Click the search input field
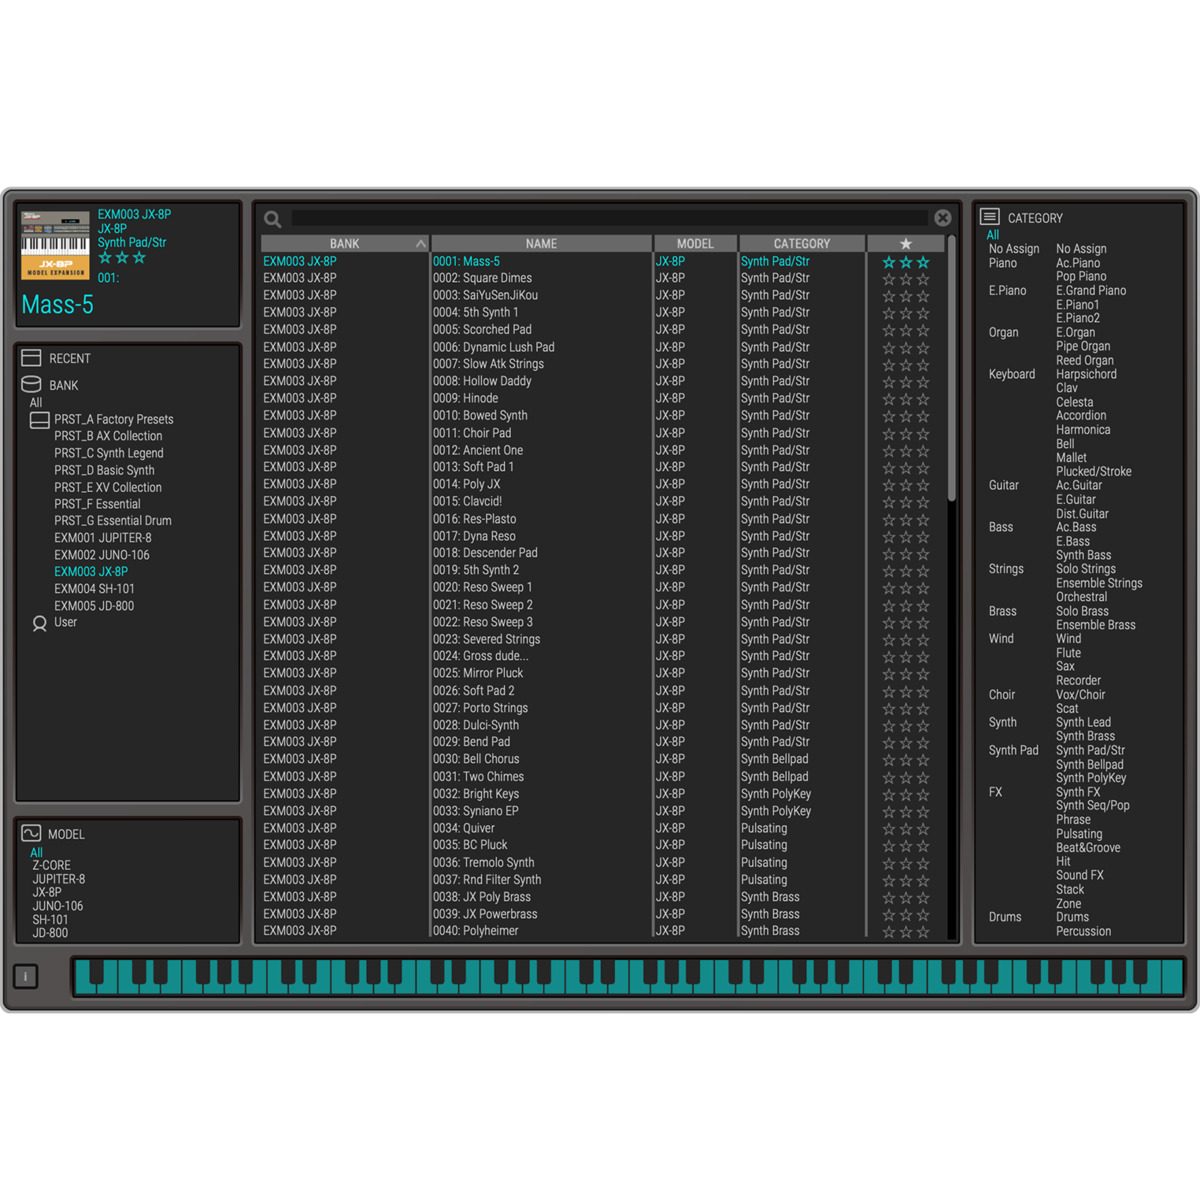This screenshot has width=1200, height=1200. tap(609, 218)
